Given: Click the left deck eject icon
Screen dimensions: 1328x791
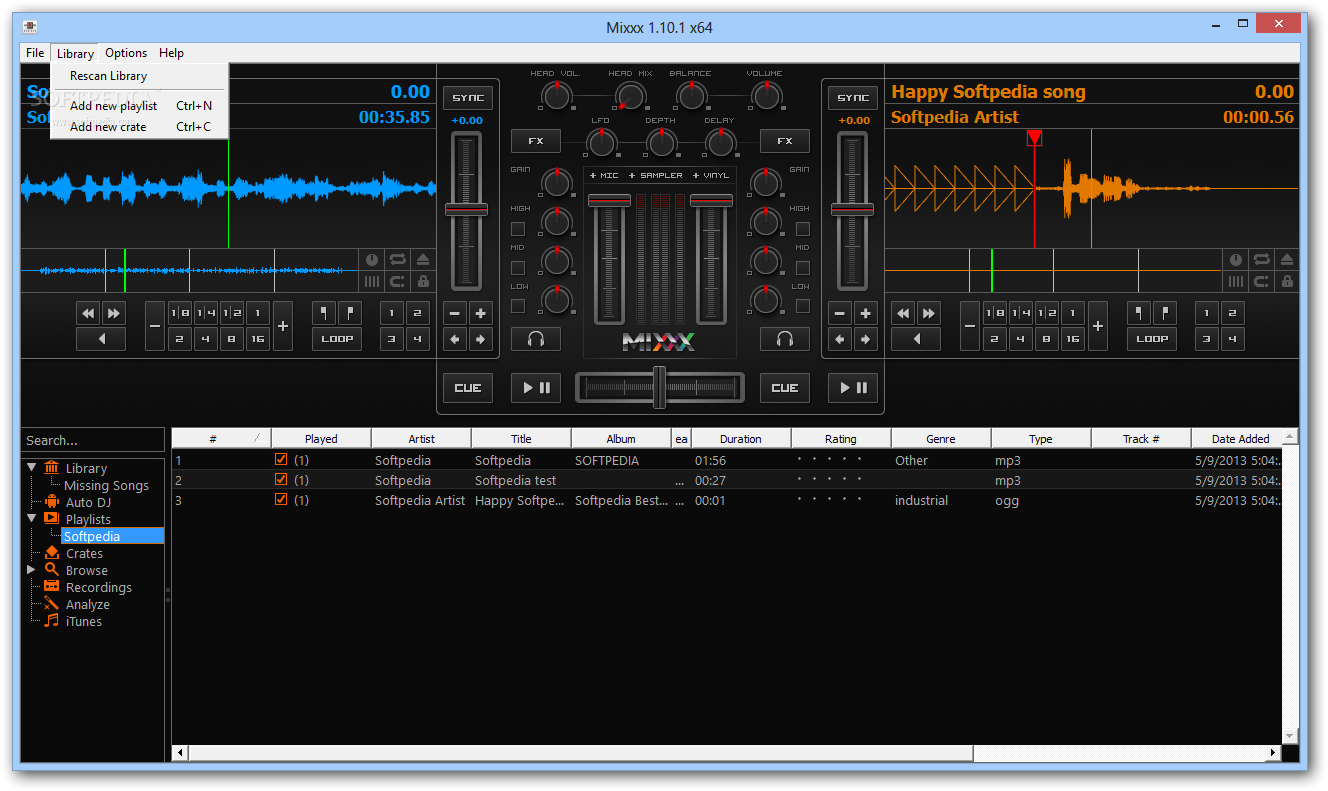Looking at the screenshot, I should [423, 260].
